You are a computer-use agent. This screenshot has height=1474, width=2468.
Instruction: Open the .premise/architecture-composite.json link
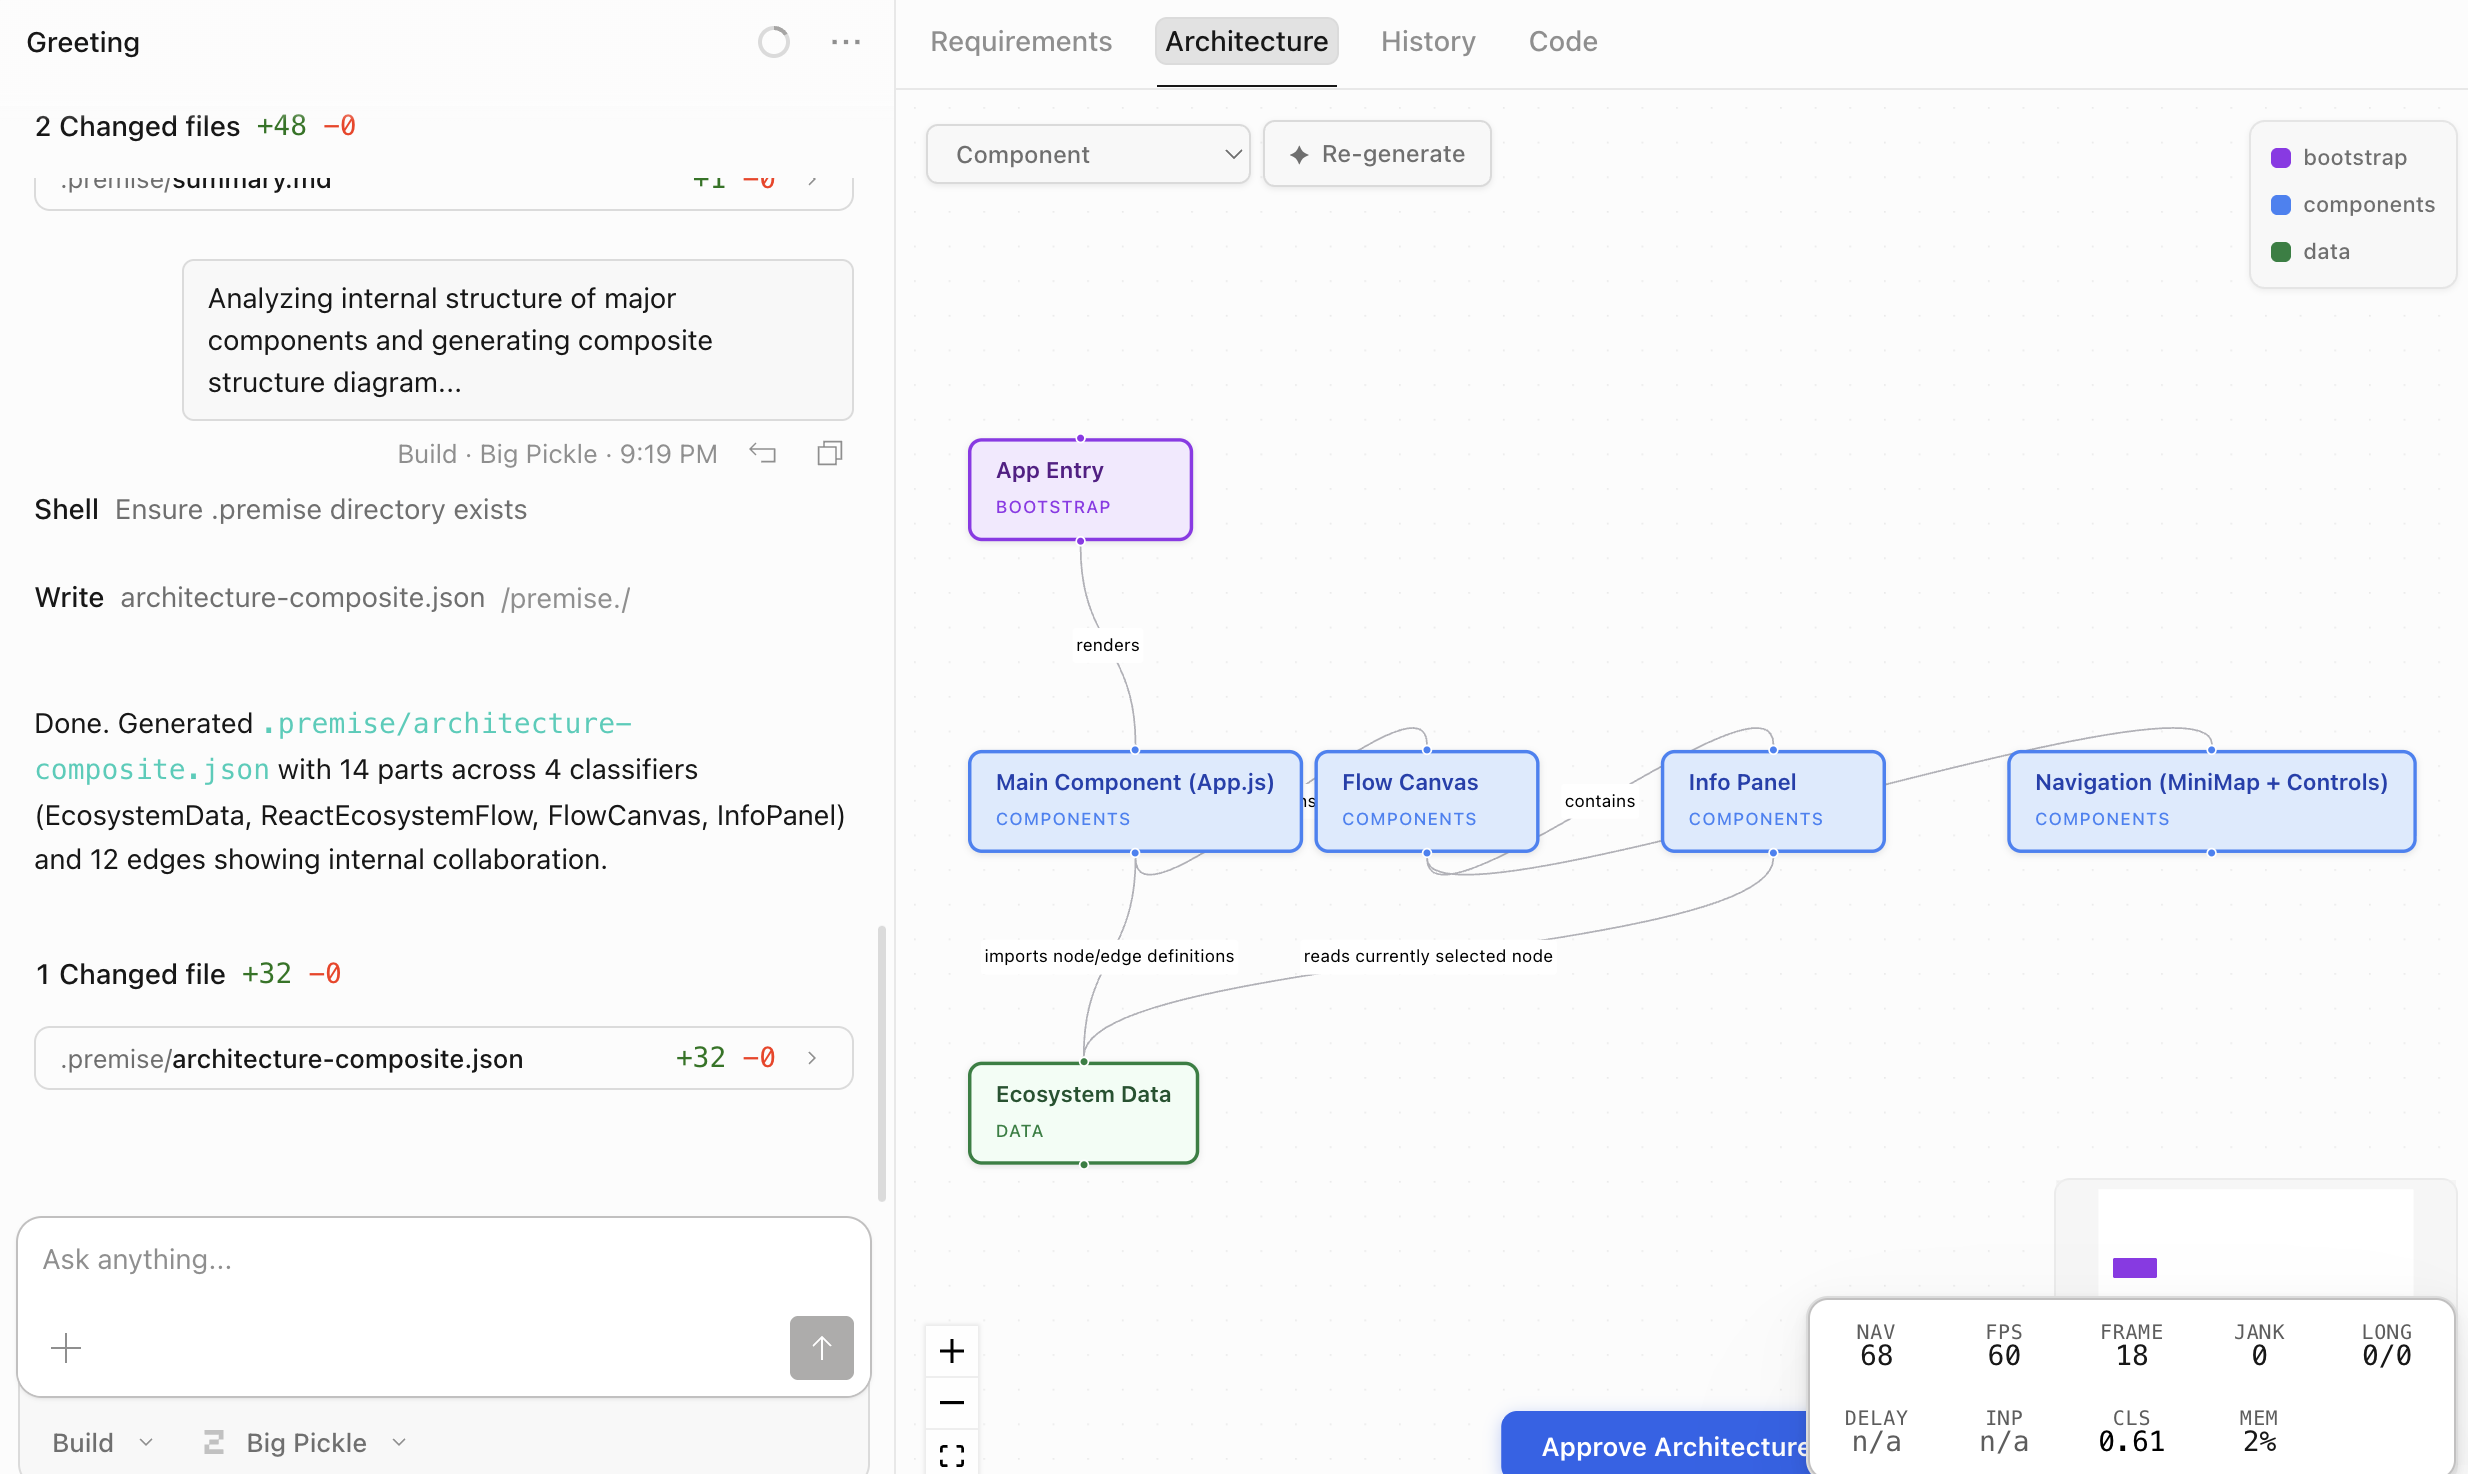(333, 746)
